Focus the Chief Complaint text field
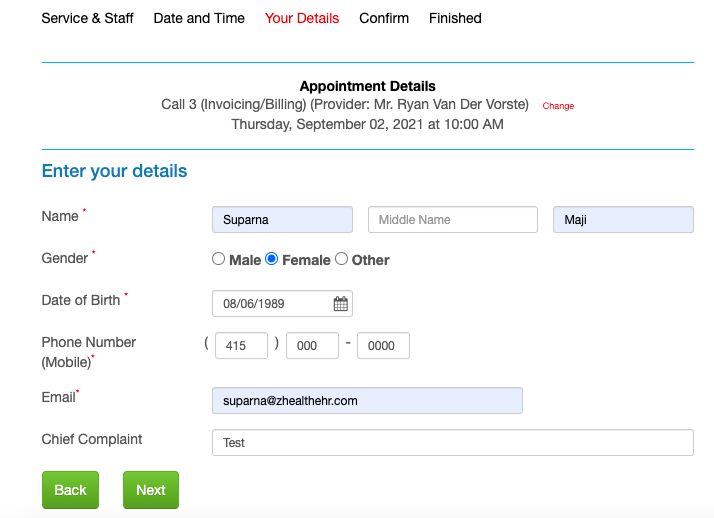 (x=453, y=442)
